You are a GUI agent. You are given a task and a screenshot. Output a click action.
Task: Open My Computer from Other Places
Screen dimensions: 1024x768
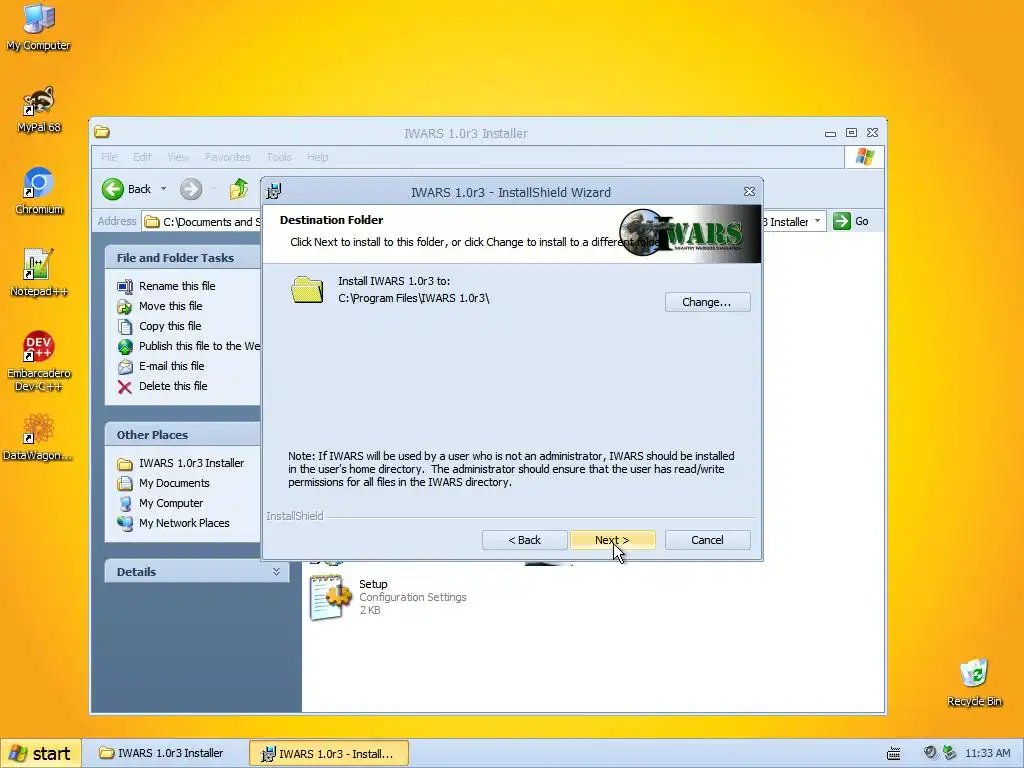(170, 504)
